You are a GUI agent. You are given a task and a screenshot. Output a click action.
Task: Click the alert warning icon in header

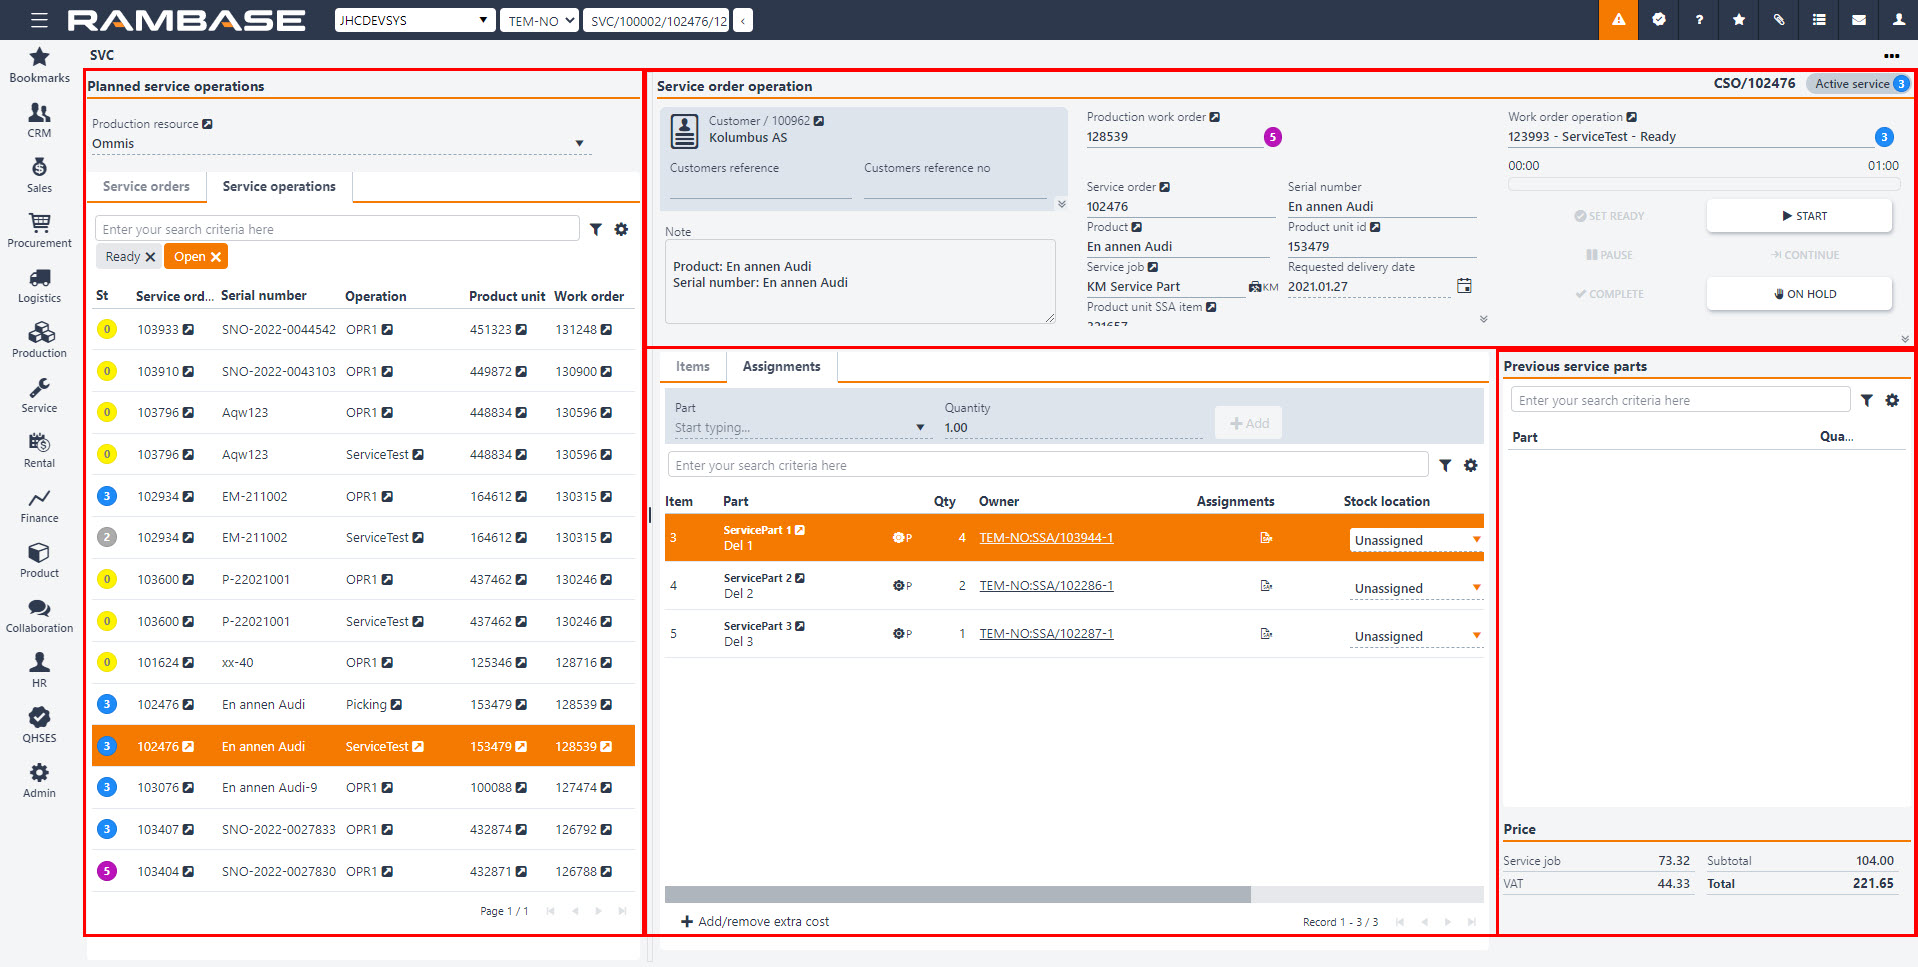tap(1618, 20)
